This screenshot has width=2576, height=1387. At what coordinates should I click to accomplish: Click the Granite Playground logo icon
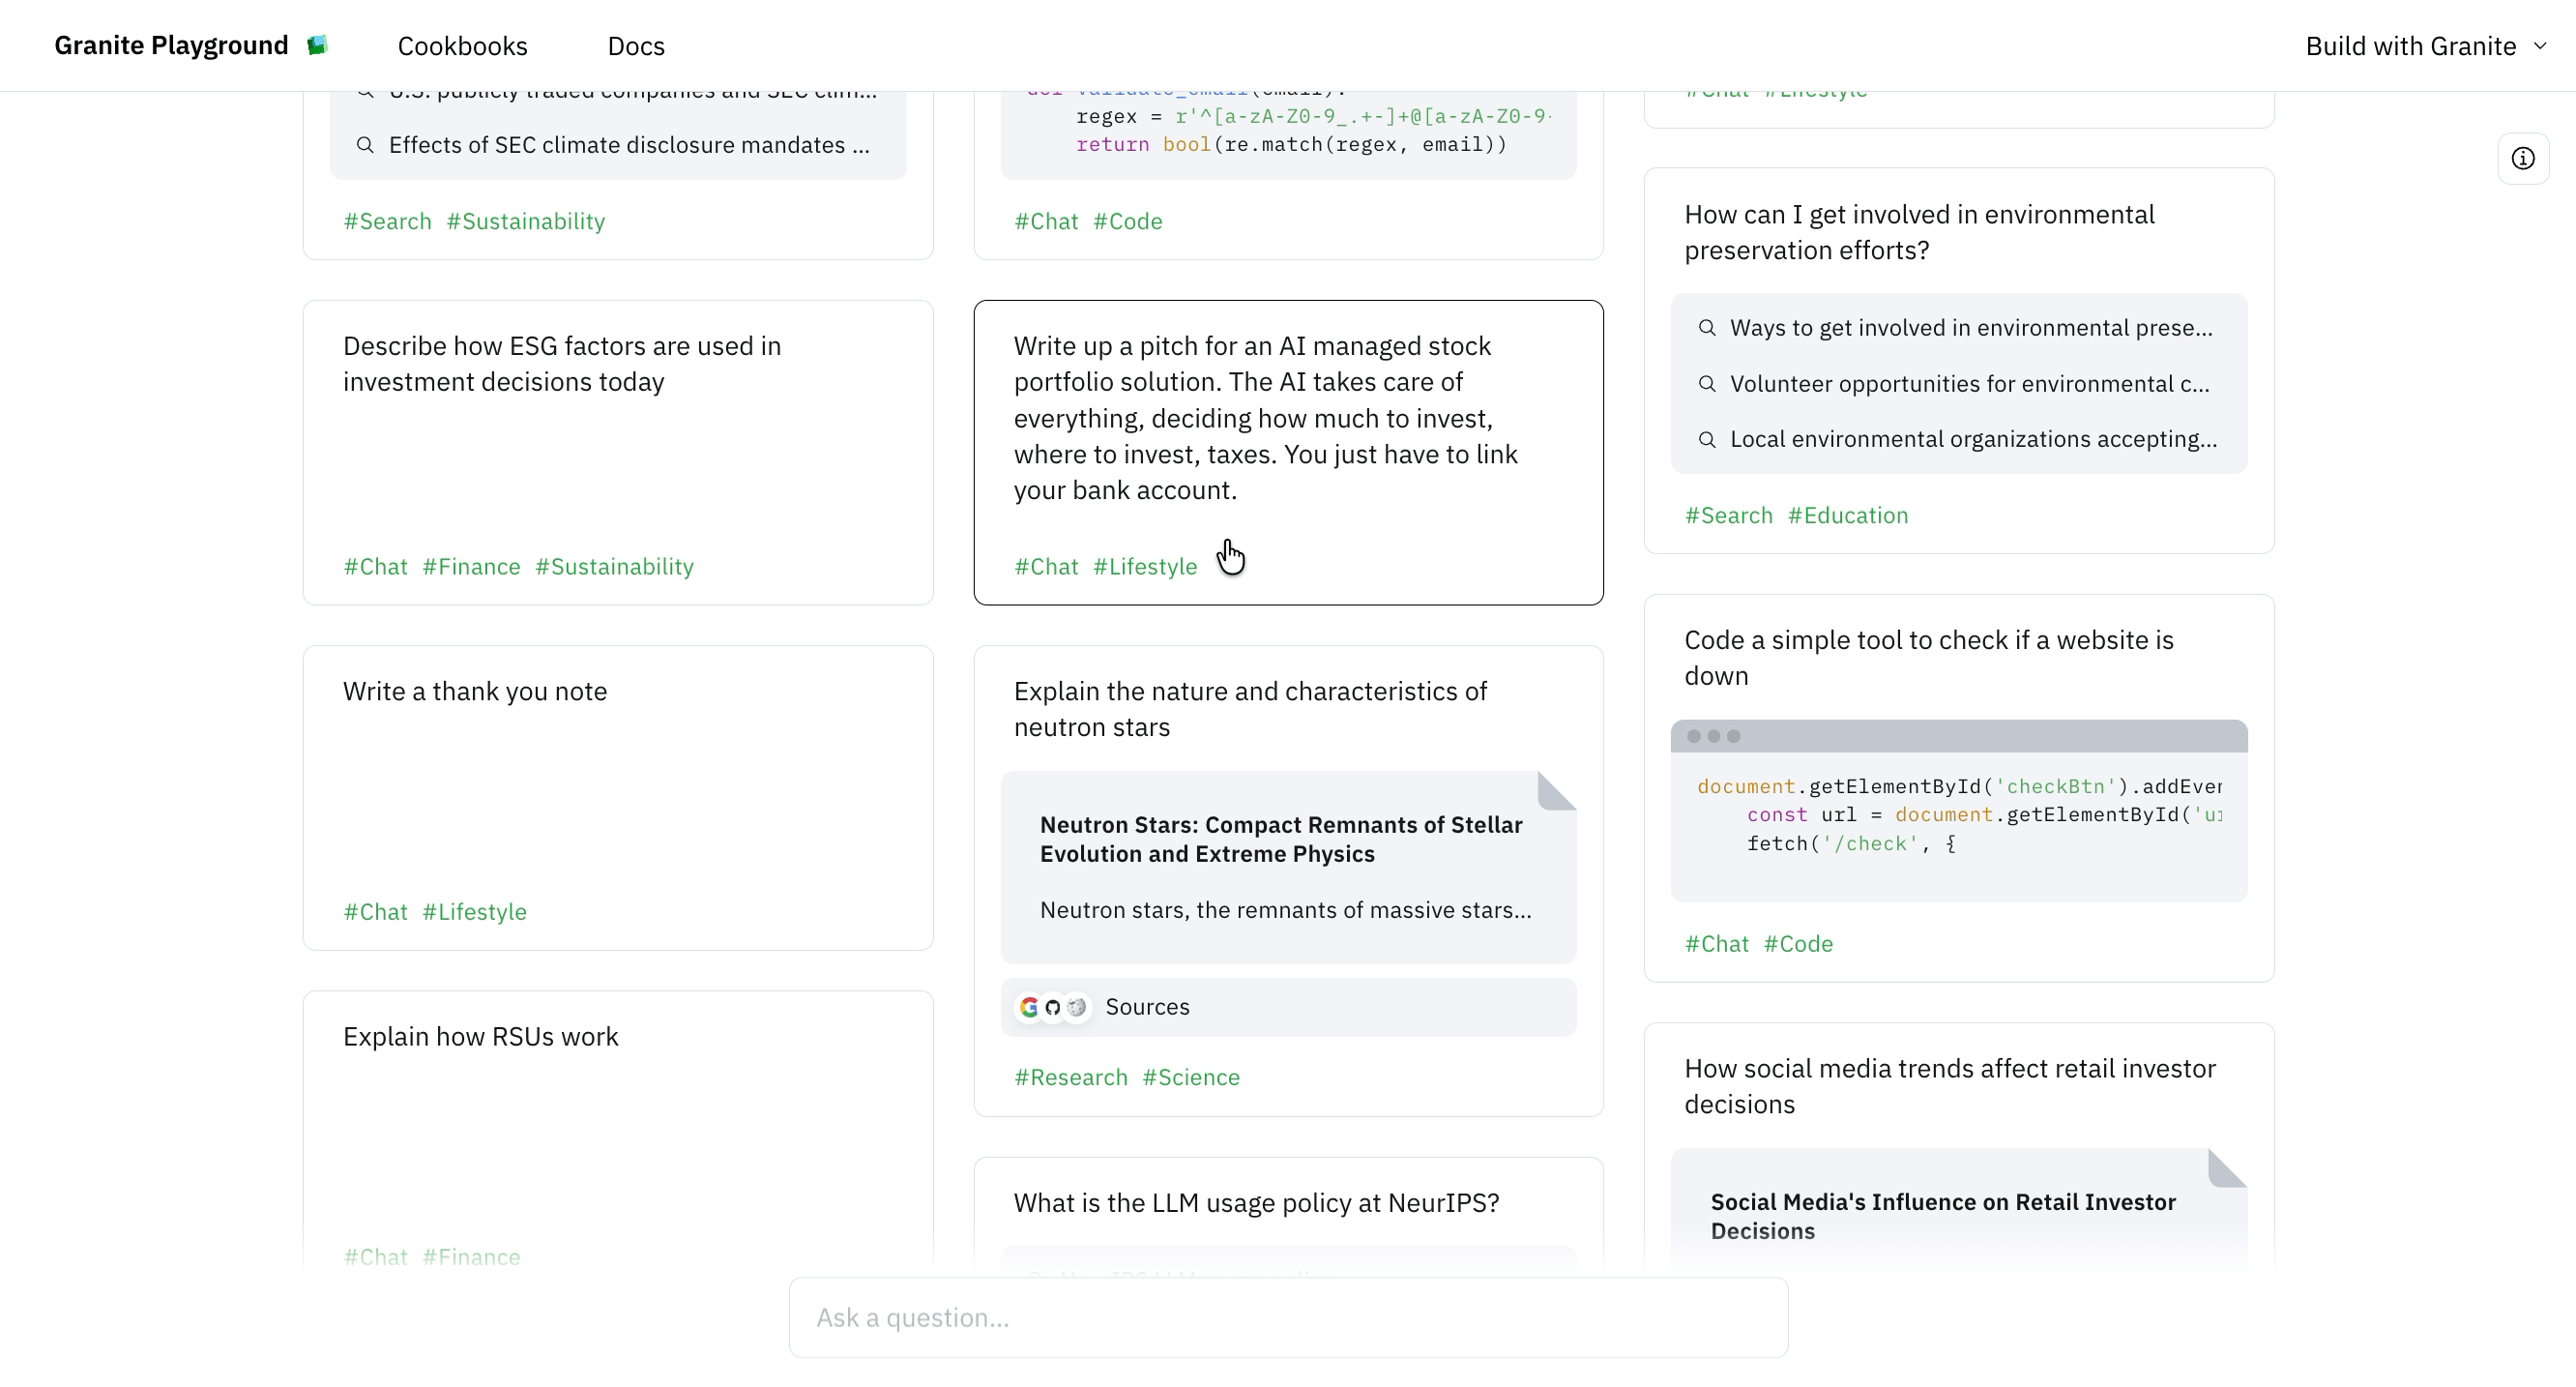tap(317, 45)
